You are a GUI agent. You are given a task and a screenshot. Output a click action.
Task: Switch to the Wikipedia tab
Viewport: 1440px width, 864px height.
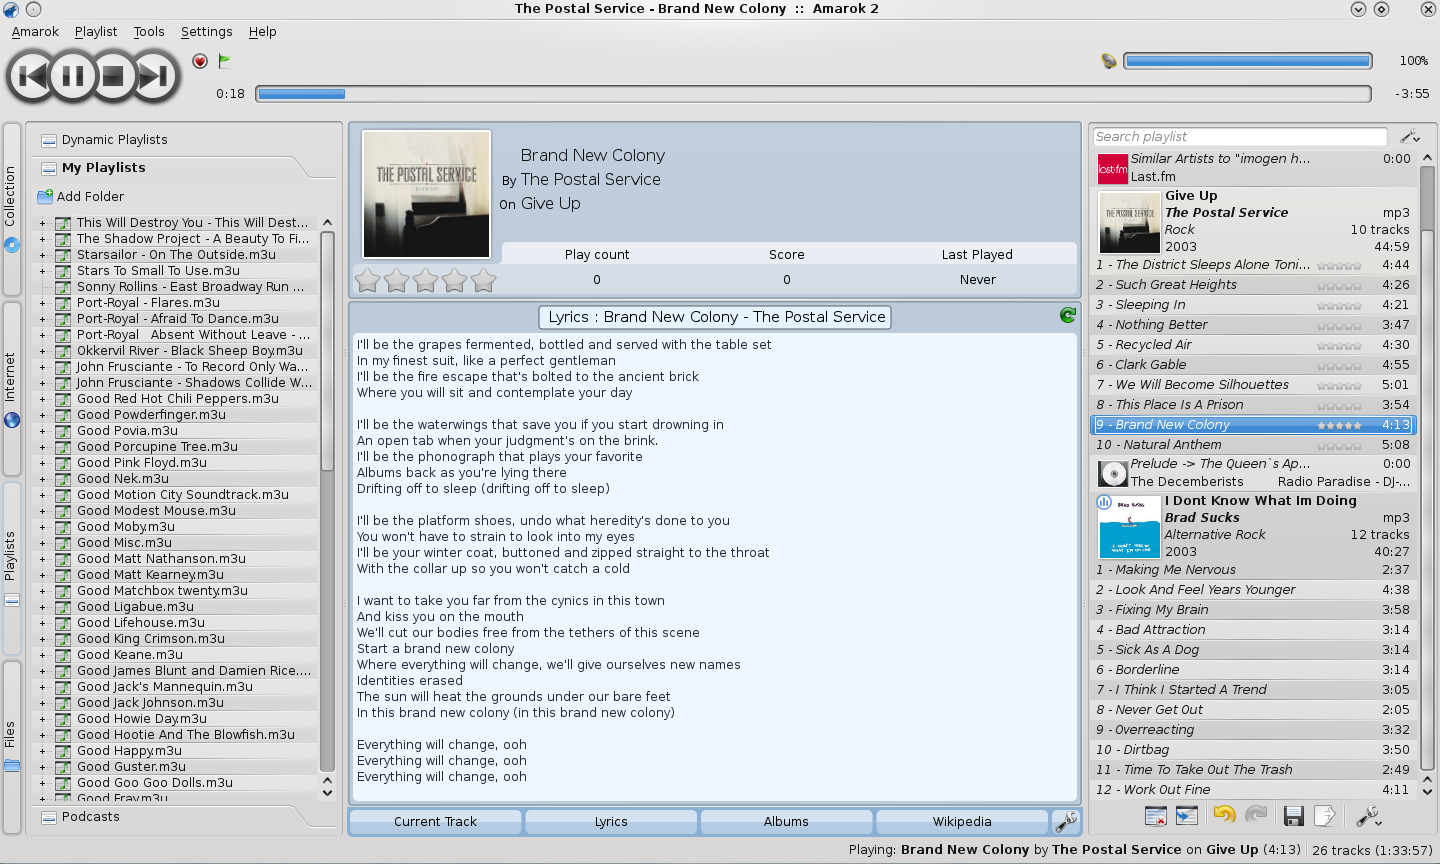coord(962,822)
